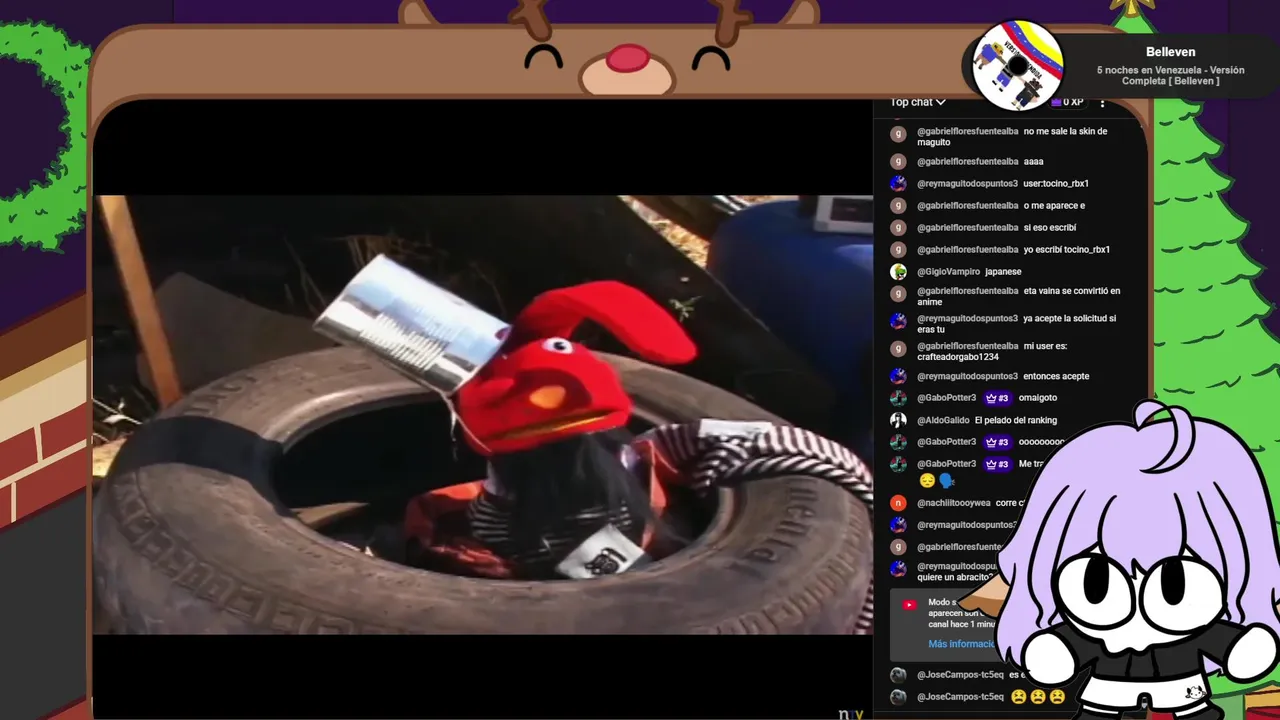Click reymaguitodospuntos3 avatar beside 'user:tocino_rbx1'
Image resolution: width=1280 pixels, height=720 pixels.
(898, 183)
